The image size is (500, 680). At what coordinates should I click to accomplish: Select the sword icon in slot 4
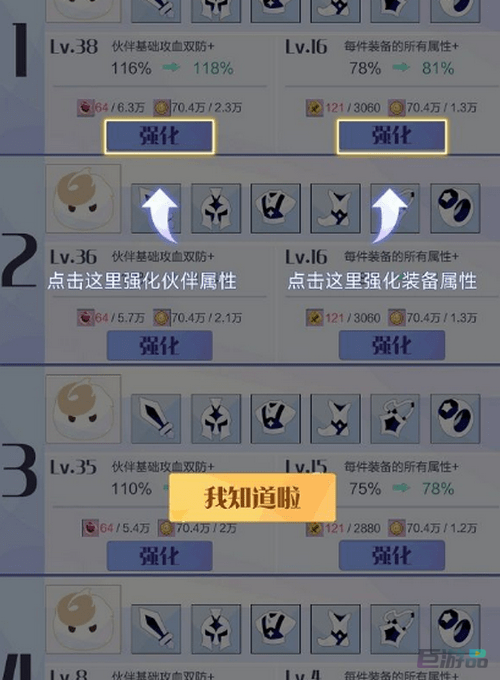[x=156, y=629]
